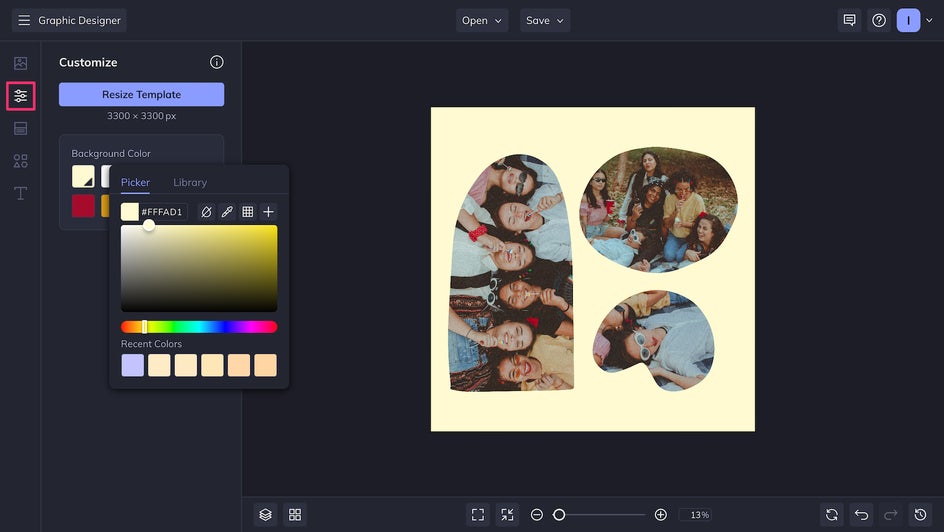This screenshot has height=532, width=944.
Task: Expand the account chevron beside avatar
Action: (x=929, y=20)
